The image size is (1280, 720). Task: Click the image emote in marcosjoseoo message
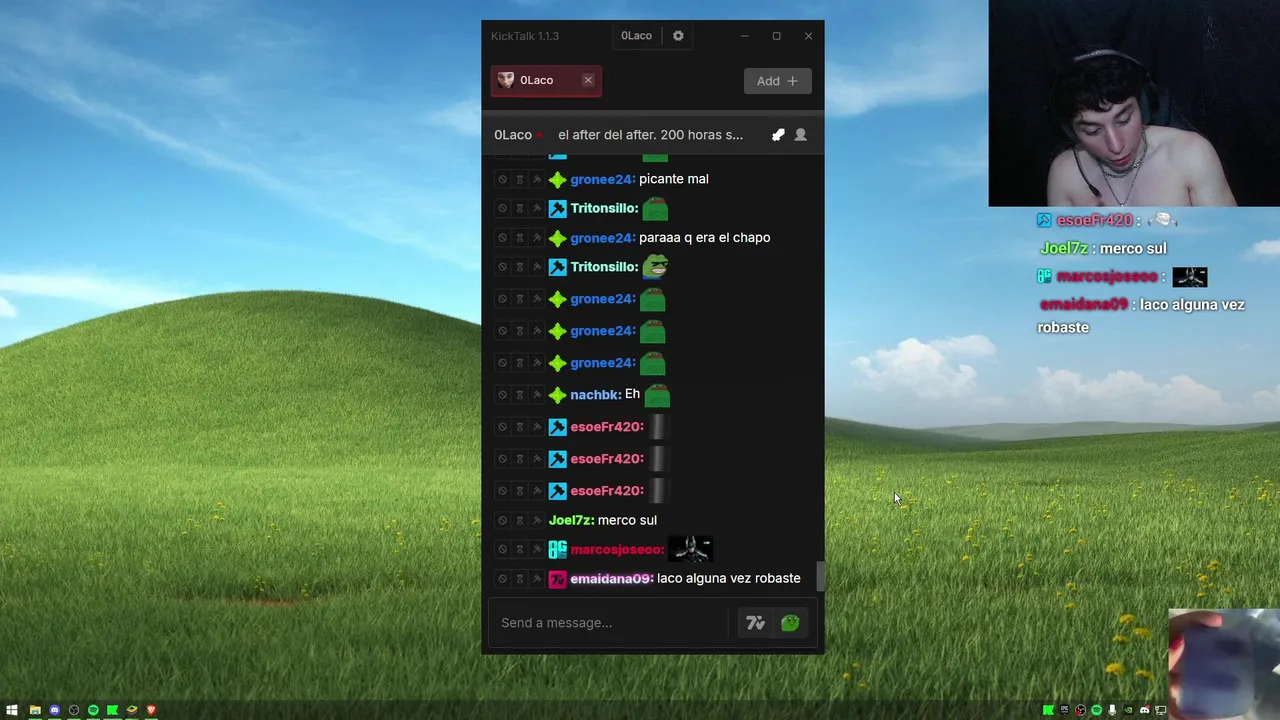691,548
